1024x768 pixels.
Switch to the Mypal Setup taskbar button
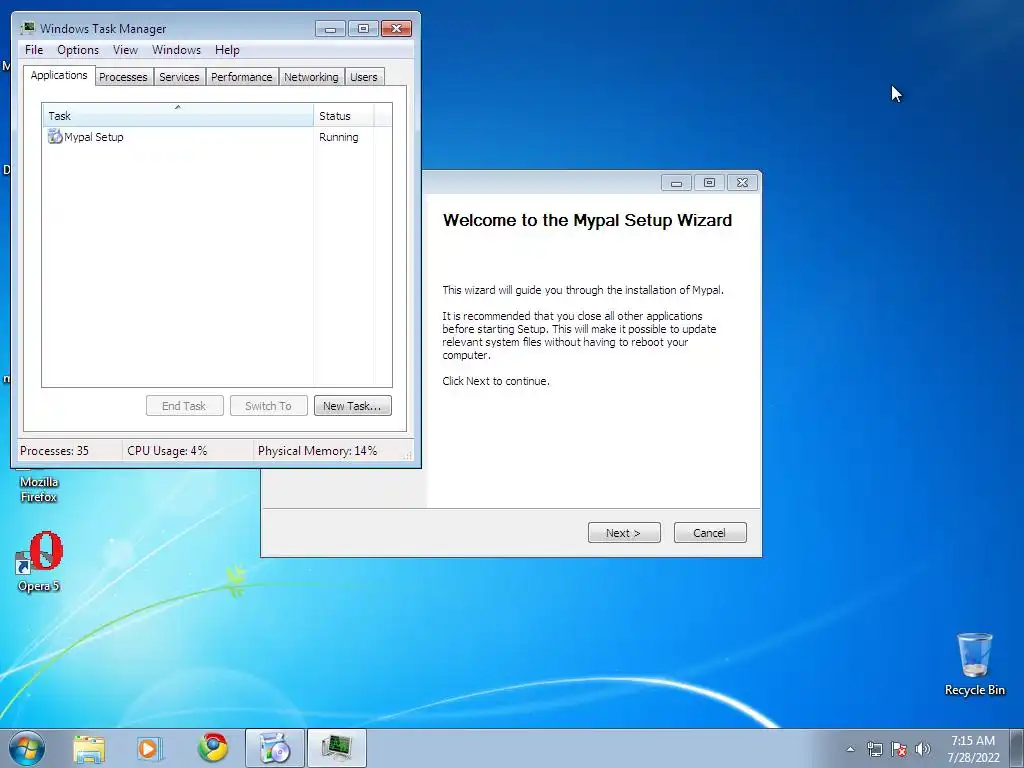point(274,748)
